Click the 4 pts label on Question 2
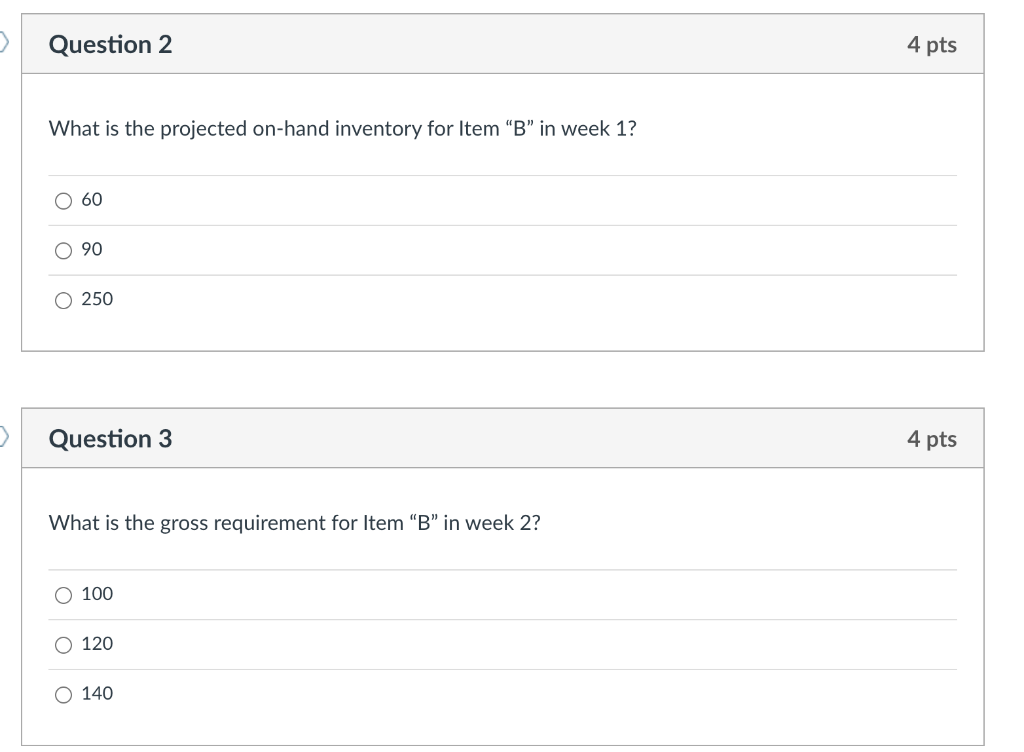The image size is (1024, 752). (x=931, y=45)
